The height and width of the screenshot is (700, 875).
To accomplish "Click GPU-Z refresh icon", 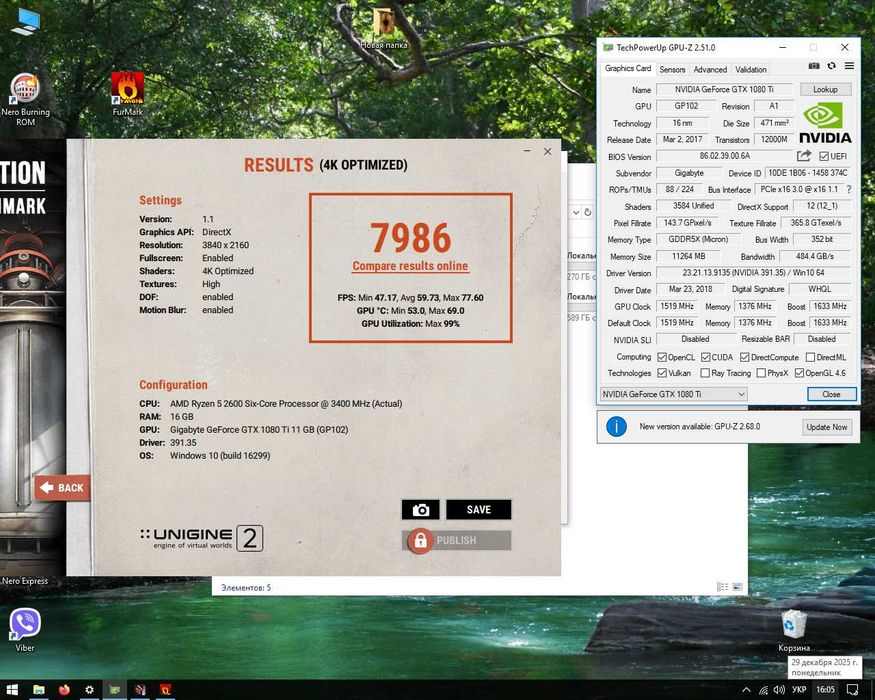I will 831,66.
